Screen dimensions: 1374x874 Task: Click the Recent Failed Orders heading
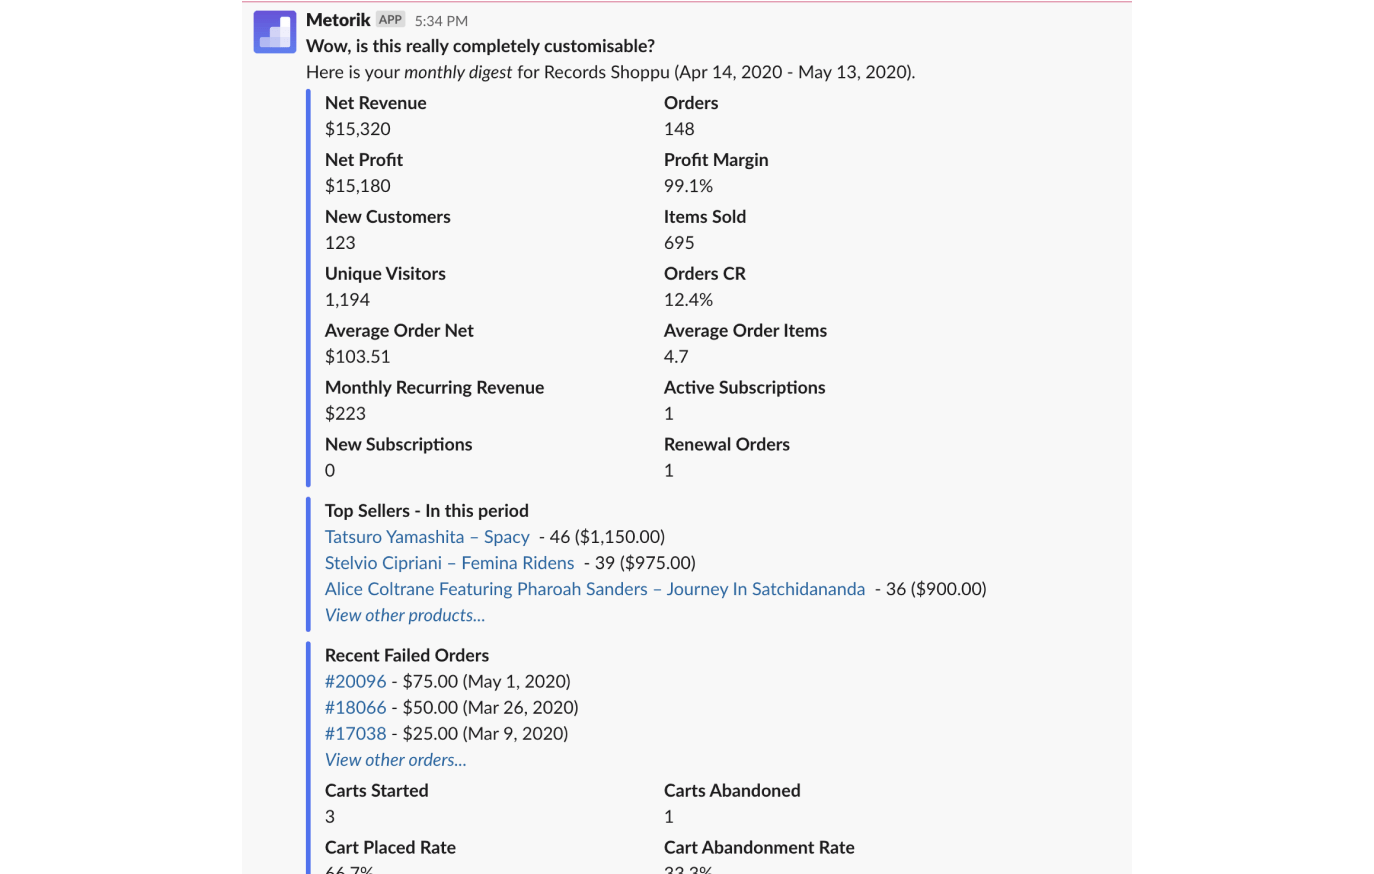click(x=406, y=656)
